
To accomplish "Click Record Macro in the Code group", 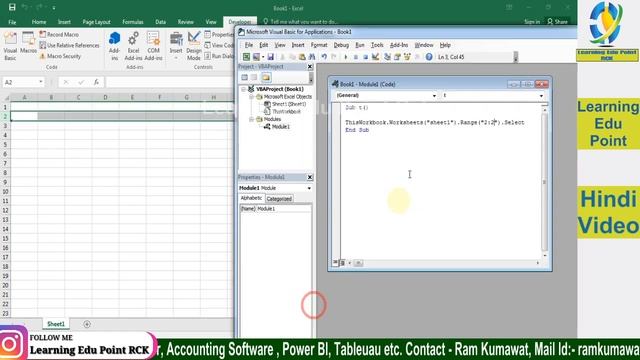I will 59,35.
